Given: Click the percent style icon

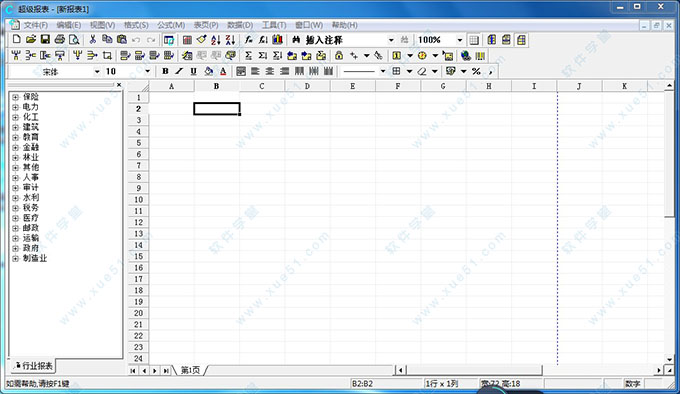Looking at the screenshot, I should click(476, 71).
